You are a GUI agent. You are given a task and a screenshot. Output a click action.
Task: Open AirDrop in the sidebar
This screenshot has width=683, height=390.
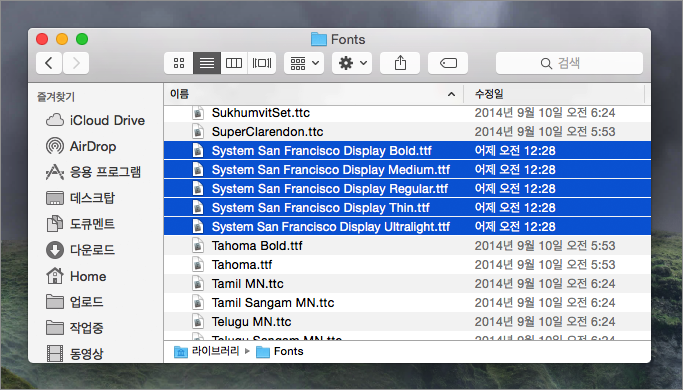(x=81, y=146)
